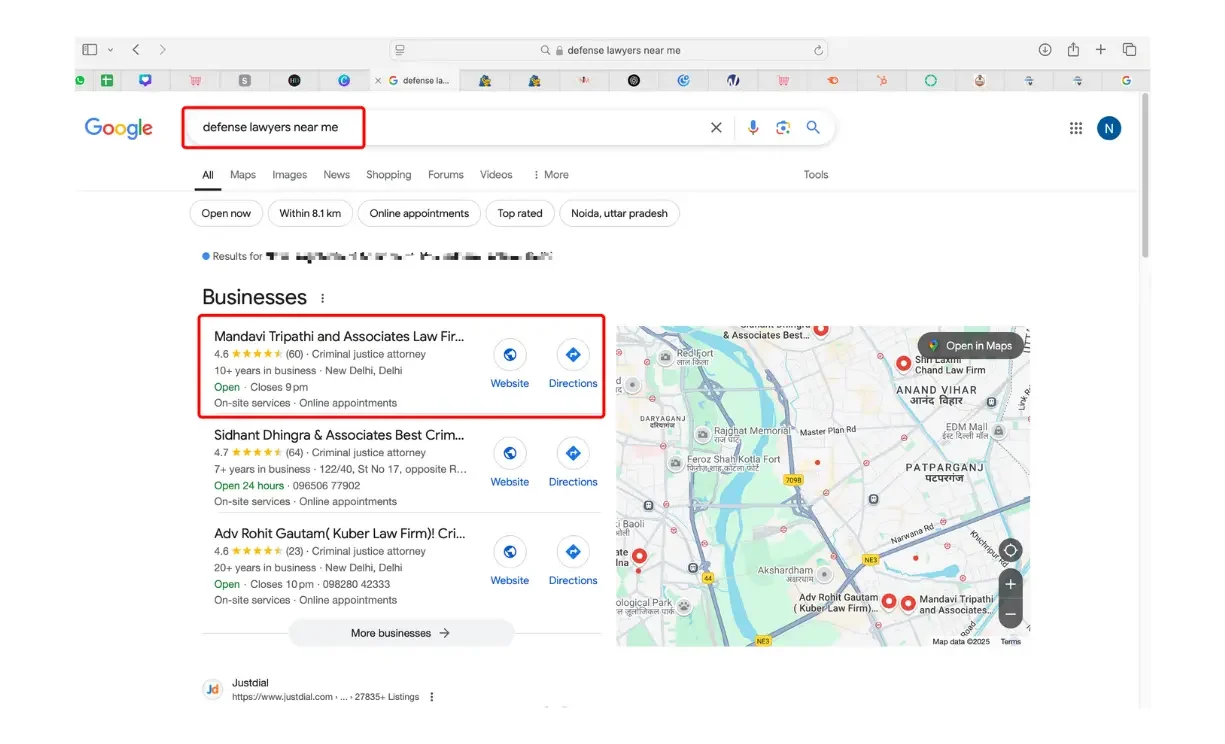Viewport: 1225px width, 744px height.
Task: Open Adv Rohit Gautam (Kuber Law Firm) listing
Action: point(339,534)
